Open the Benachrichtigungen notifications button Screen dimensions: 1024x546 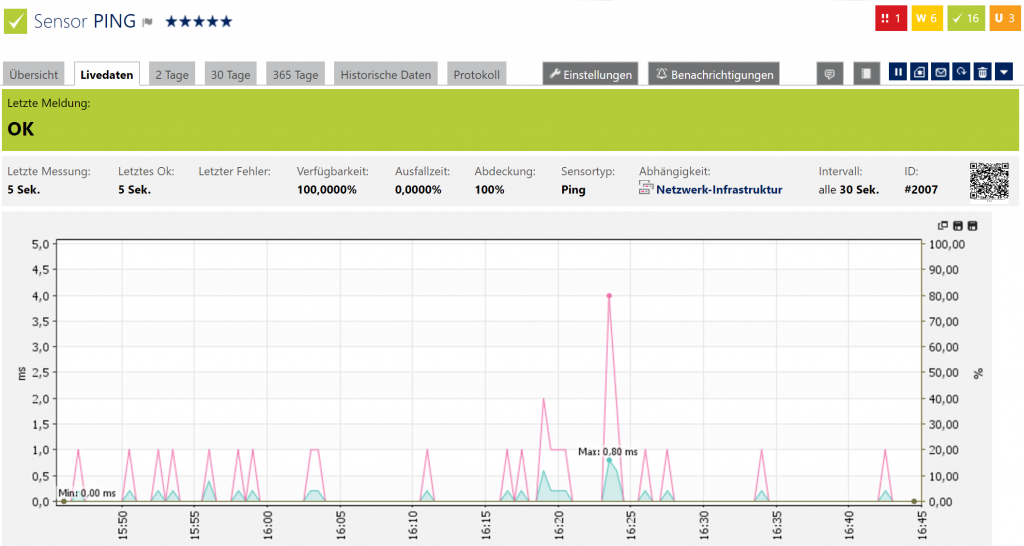point(713,75)
